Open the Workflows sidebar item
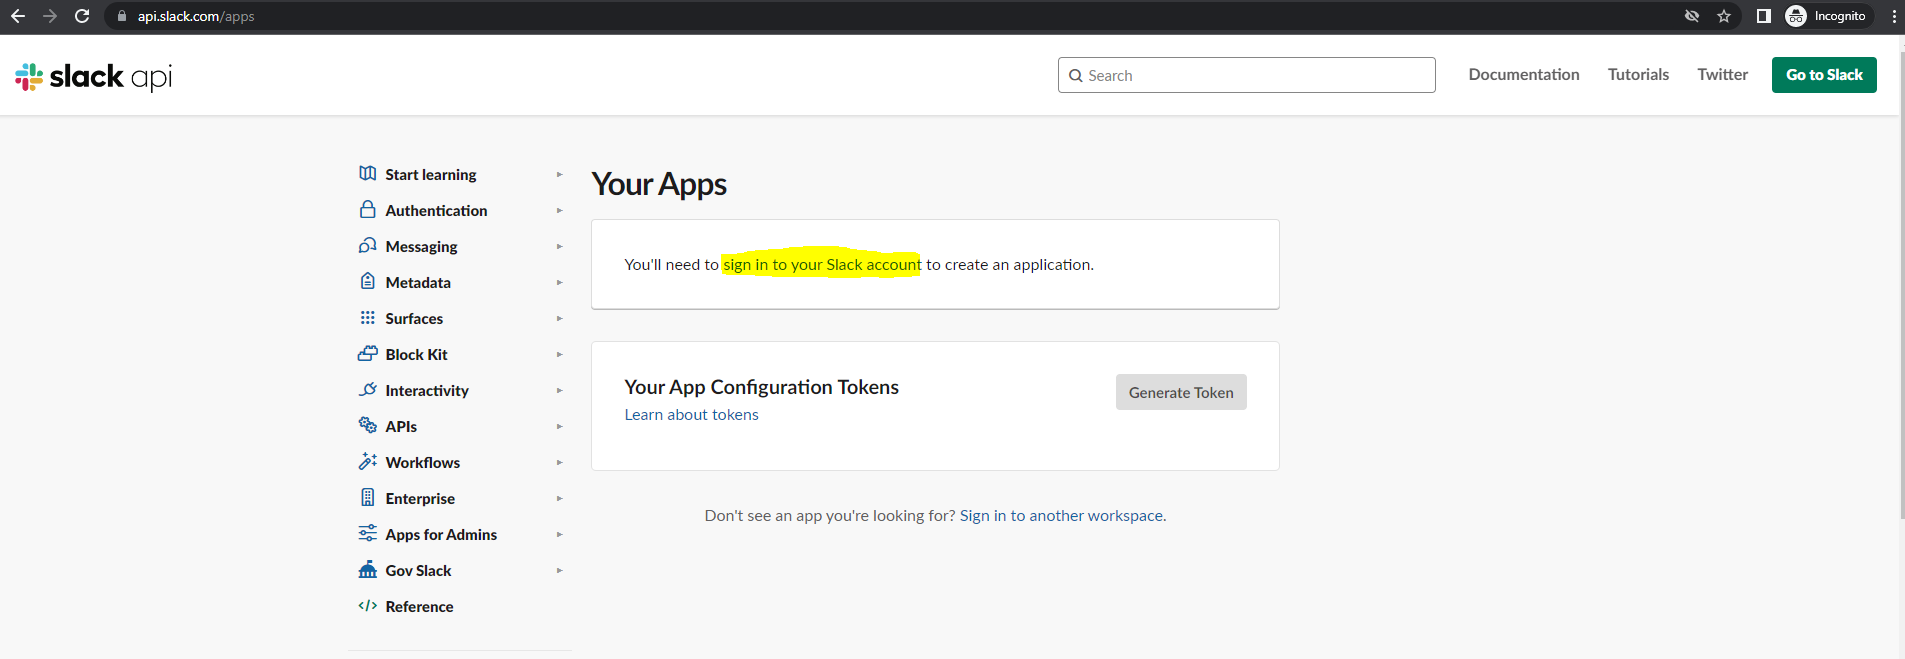The image size is (1905, 659). point(422,462)
